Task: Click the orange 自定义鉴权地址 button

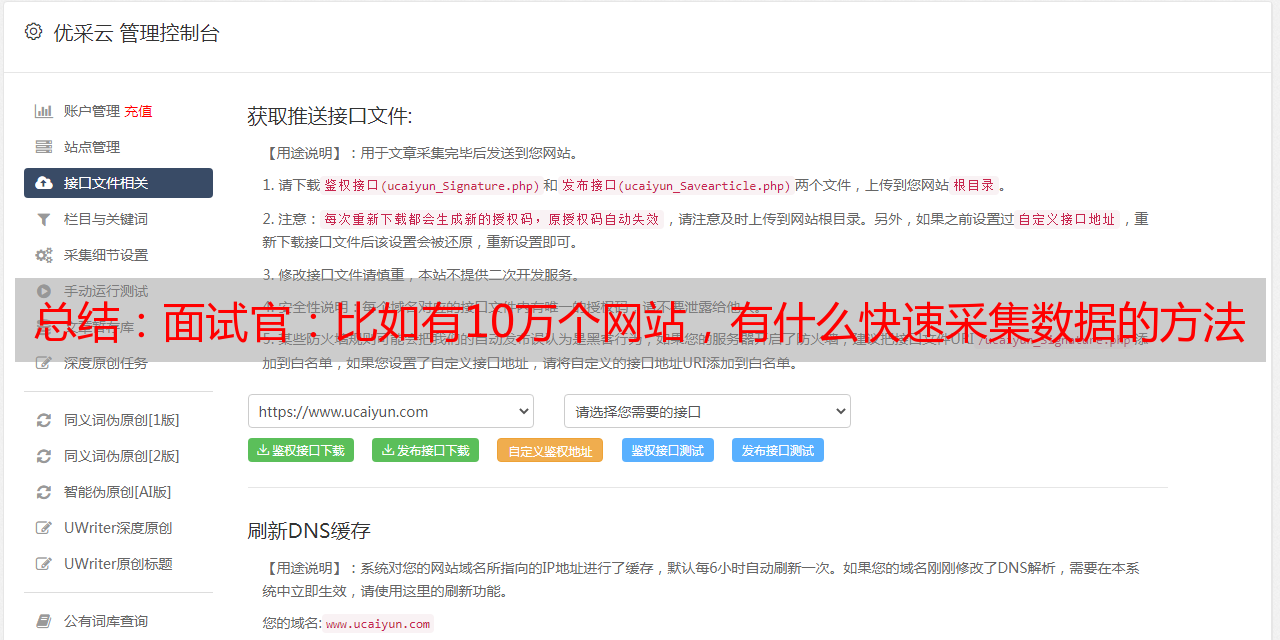Action: point(550,450)
